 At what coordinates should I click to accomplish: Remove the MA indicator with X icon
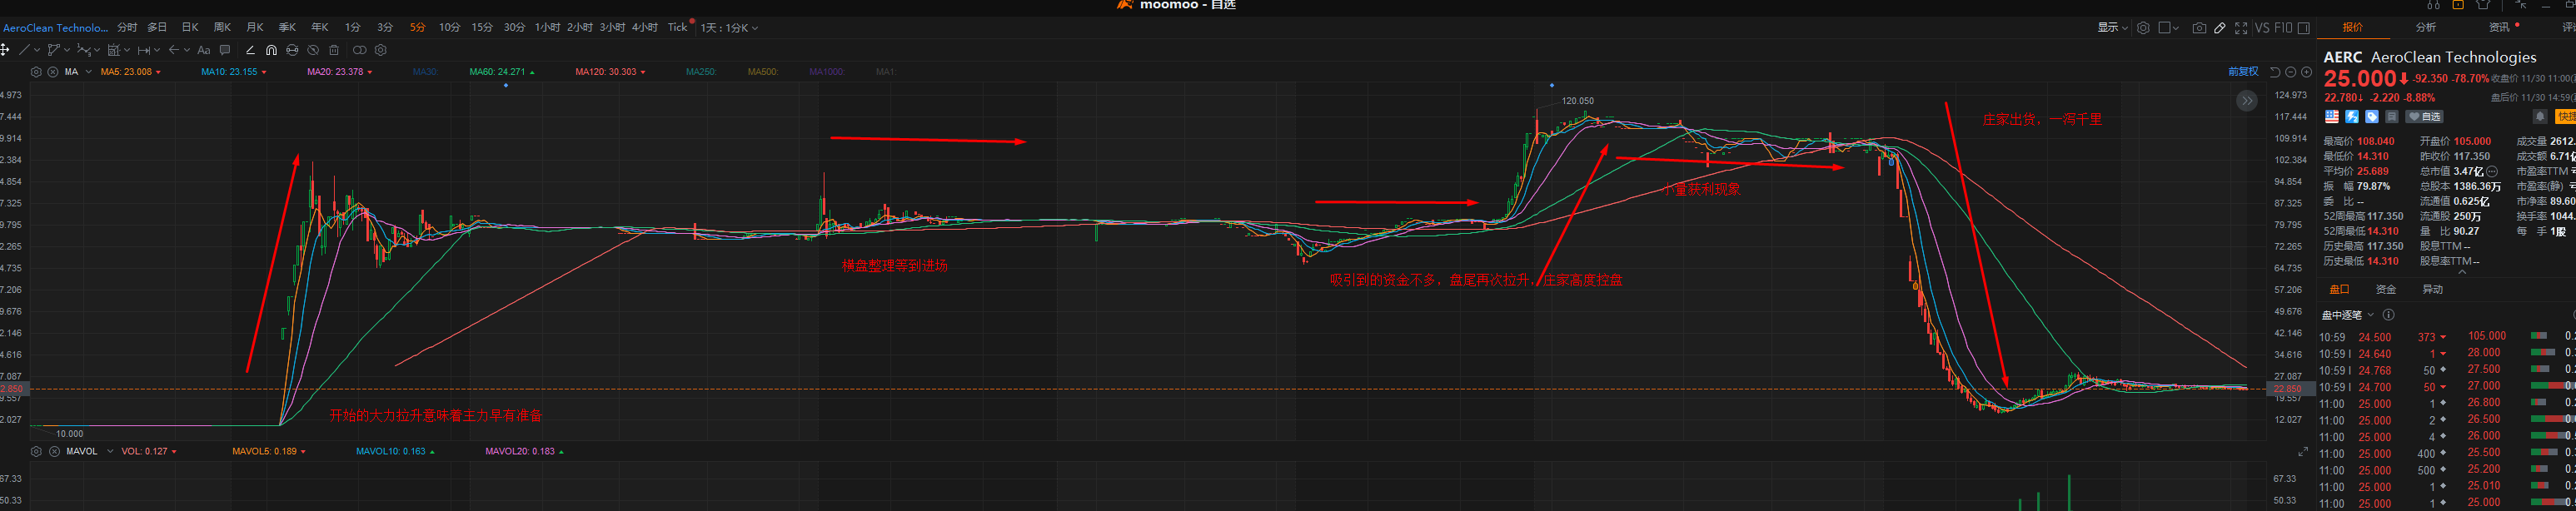(53, 72)
